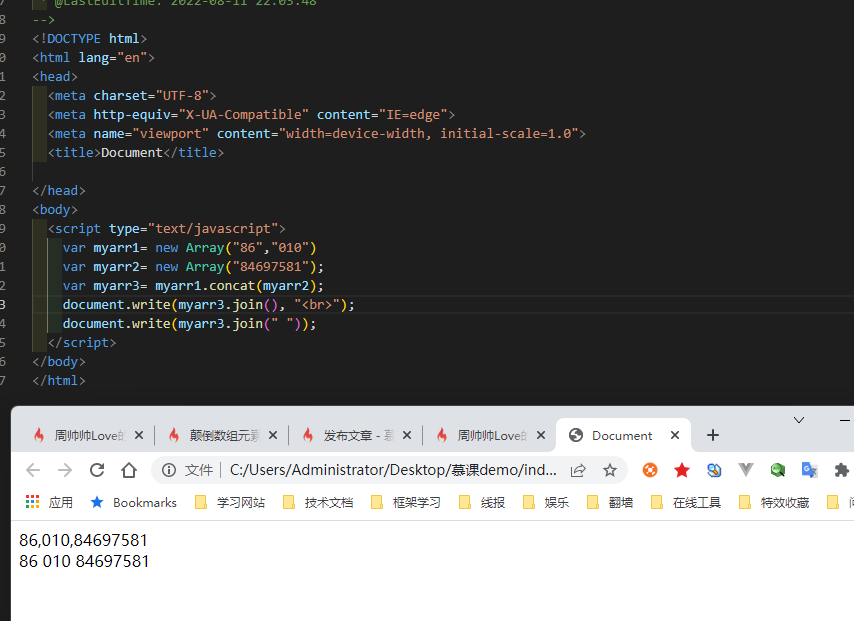
Task: Open the Google Translate extension
Action: point(809,470)
